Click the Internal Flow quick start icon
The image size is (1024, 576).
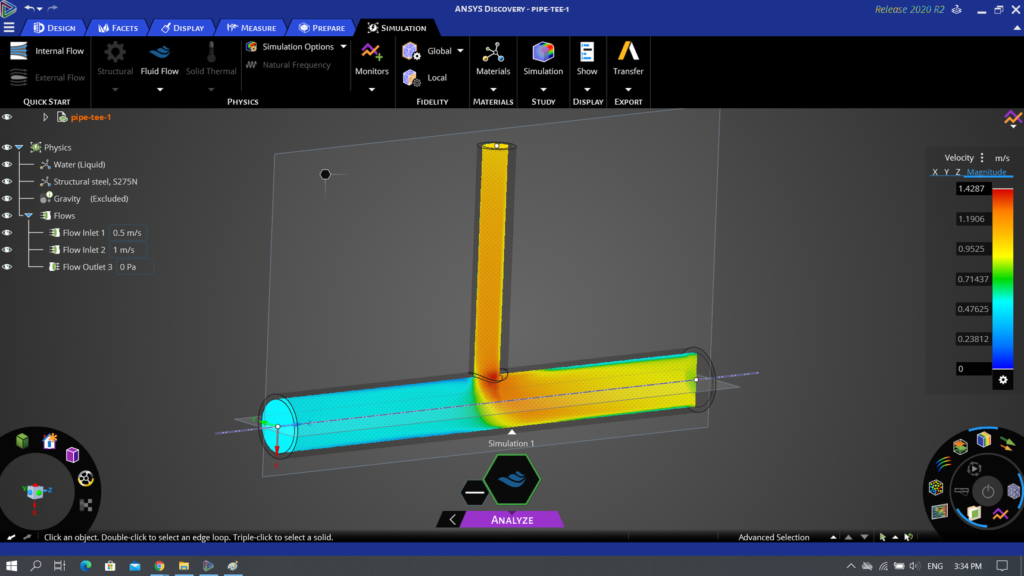(x=19, y=51)
